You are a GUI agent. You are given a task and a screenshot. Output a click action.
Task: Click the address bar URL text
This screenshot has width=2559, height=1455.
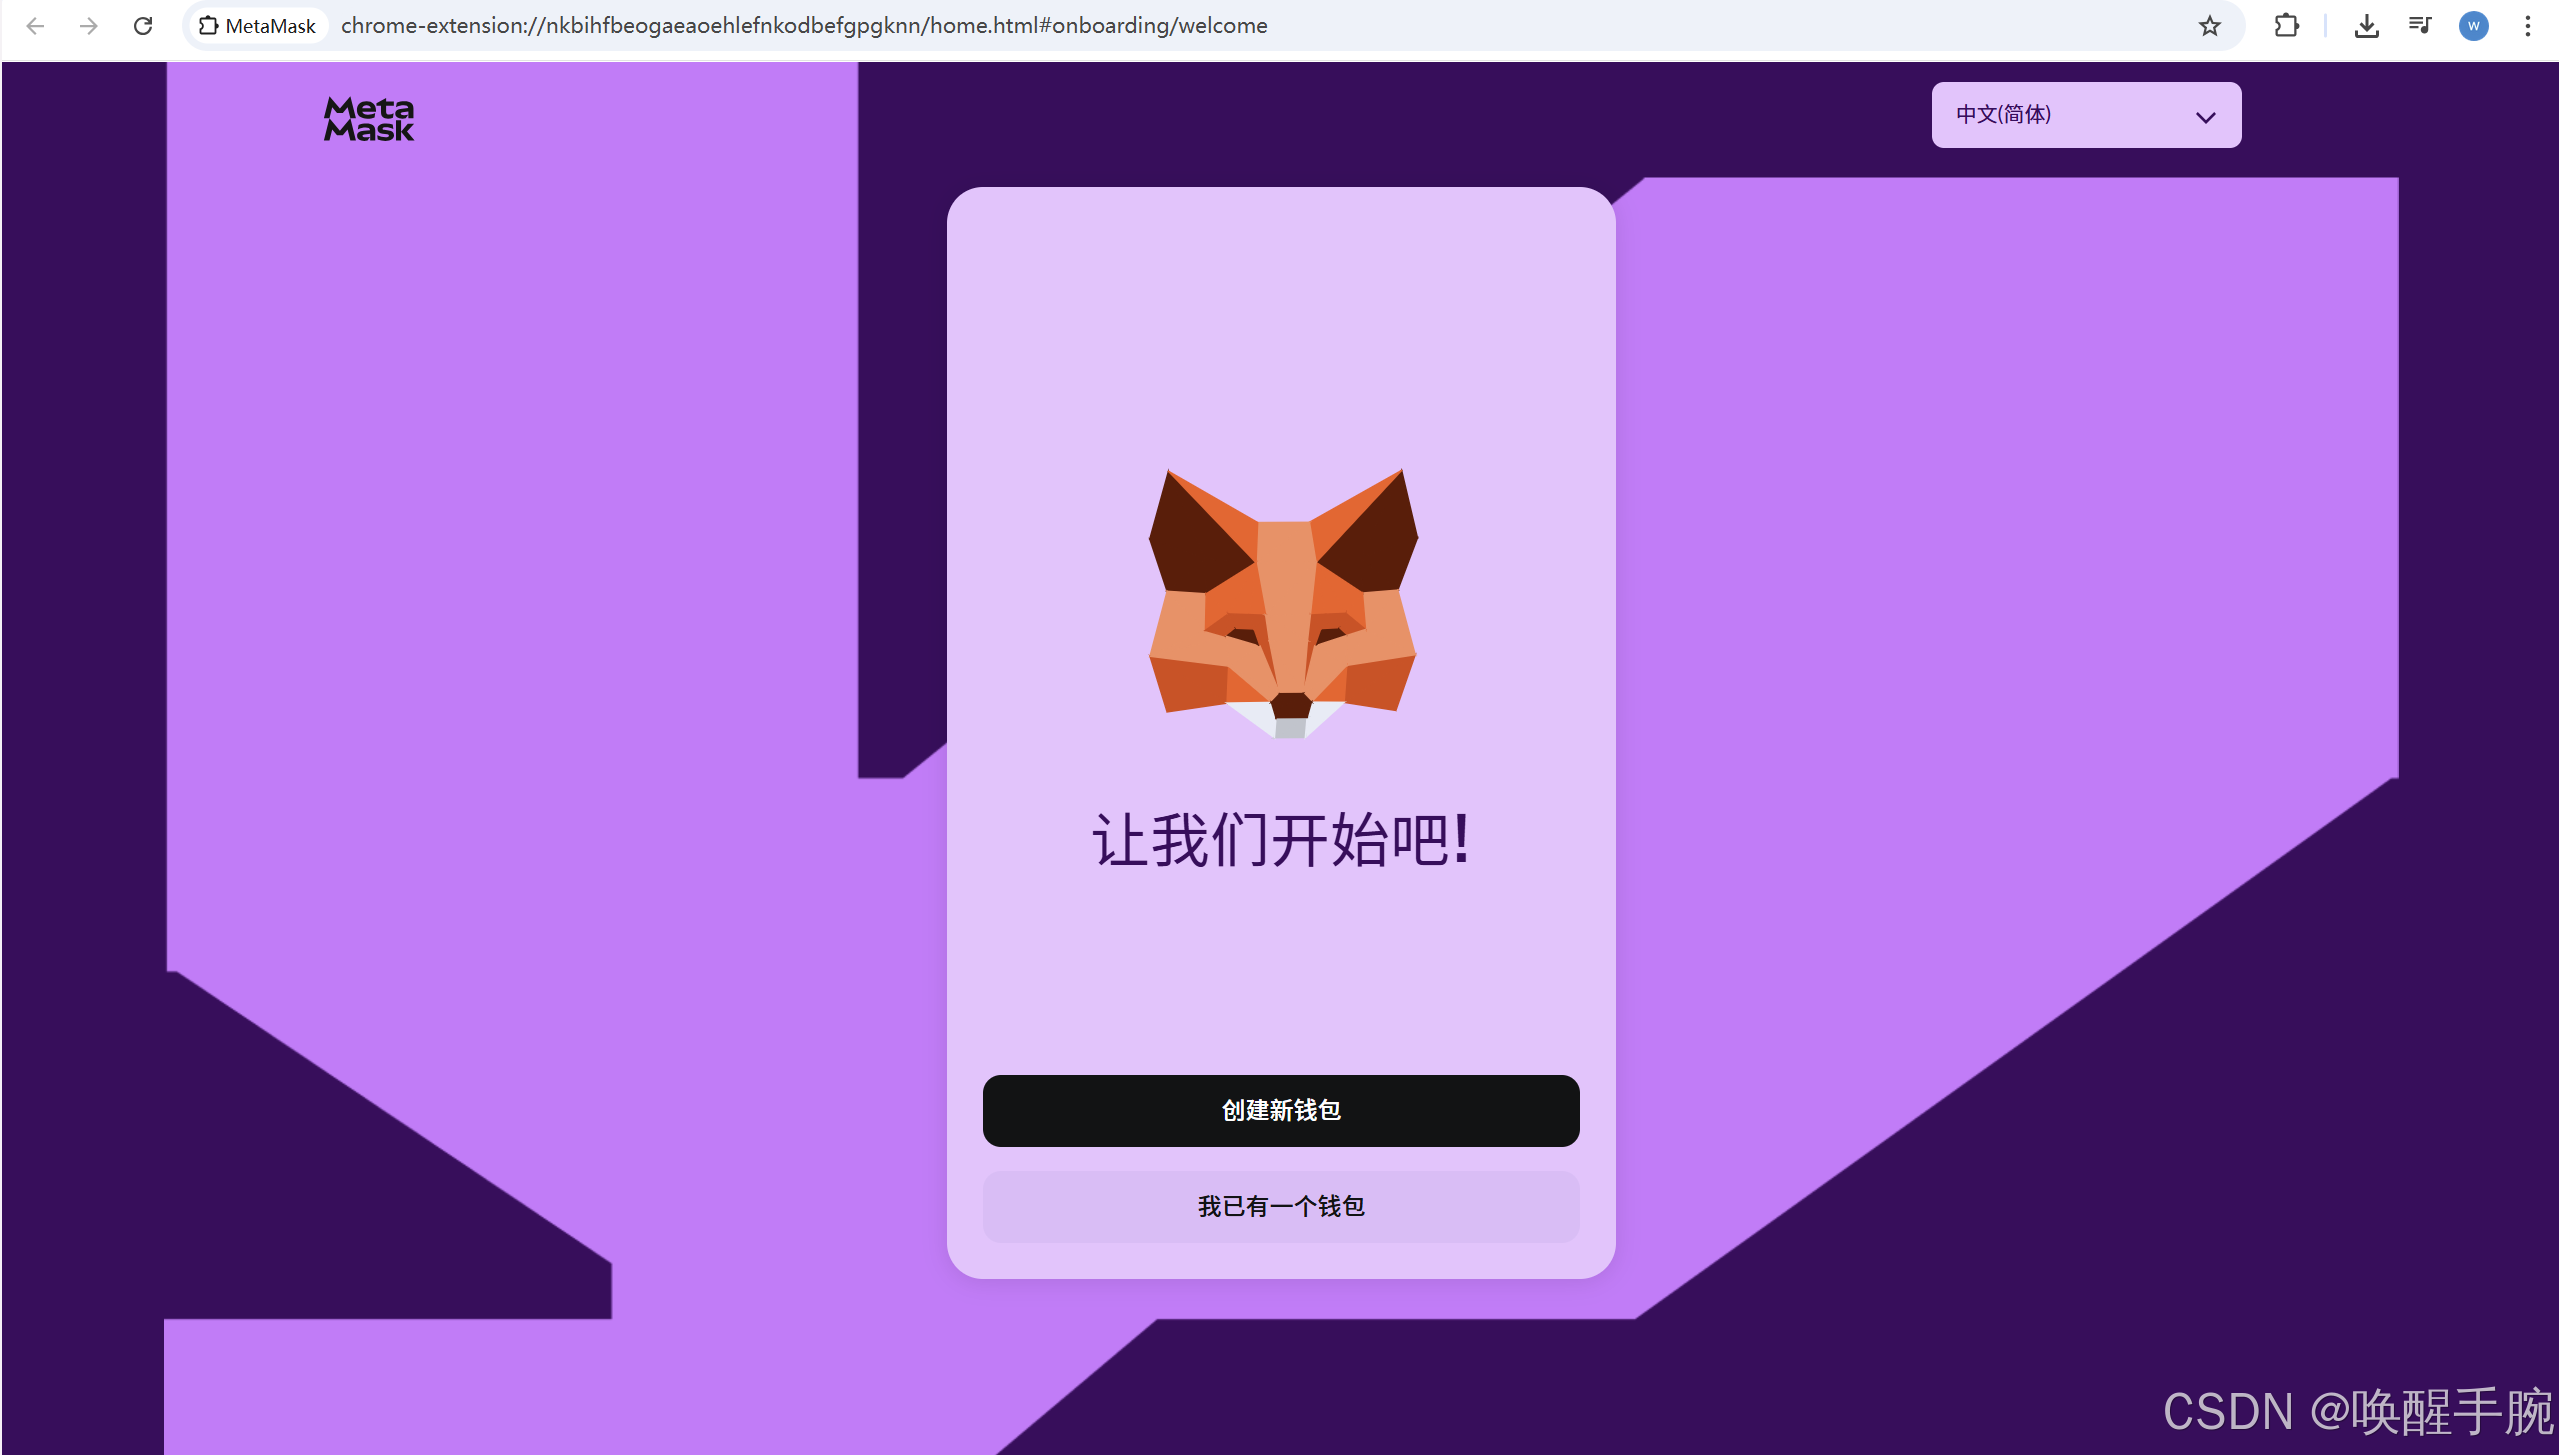coord(804,26)
